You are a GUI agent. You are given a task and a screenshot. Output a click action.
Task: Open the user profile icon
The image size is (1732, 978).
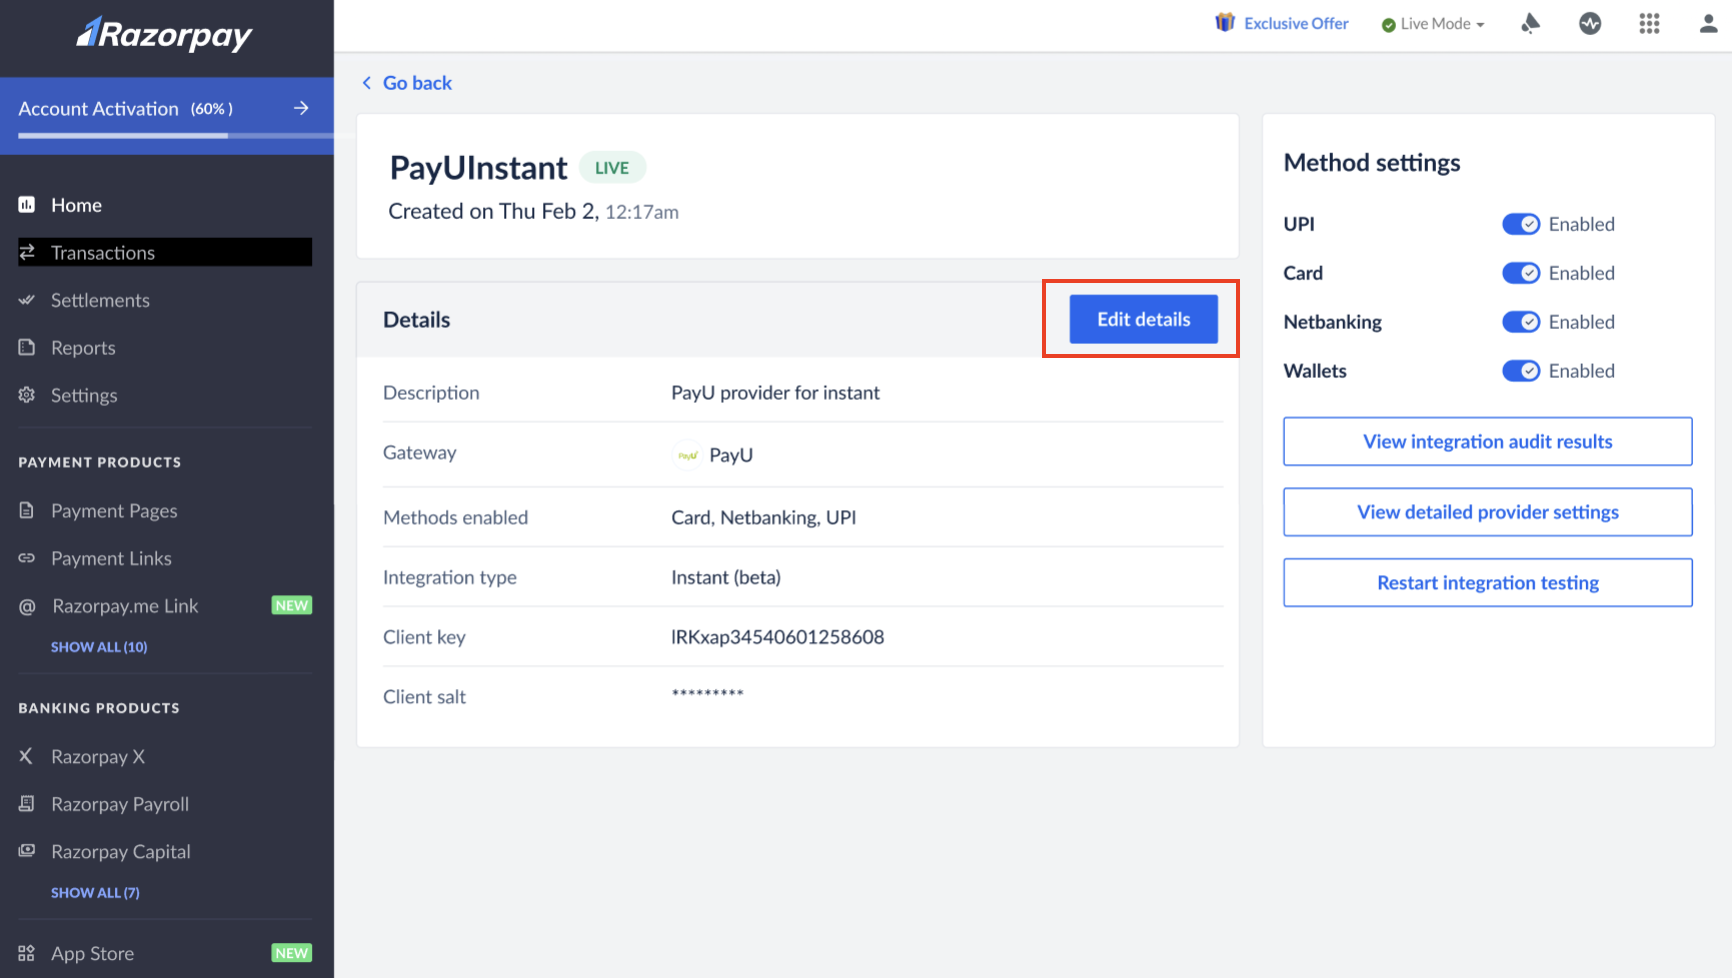tap(1708, 23)
